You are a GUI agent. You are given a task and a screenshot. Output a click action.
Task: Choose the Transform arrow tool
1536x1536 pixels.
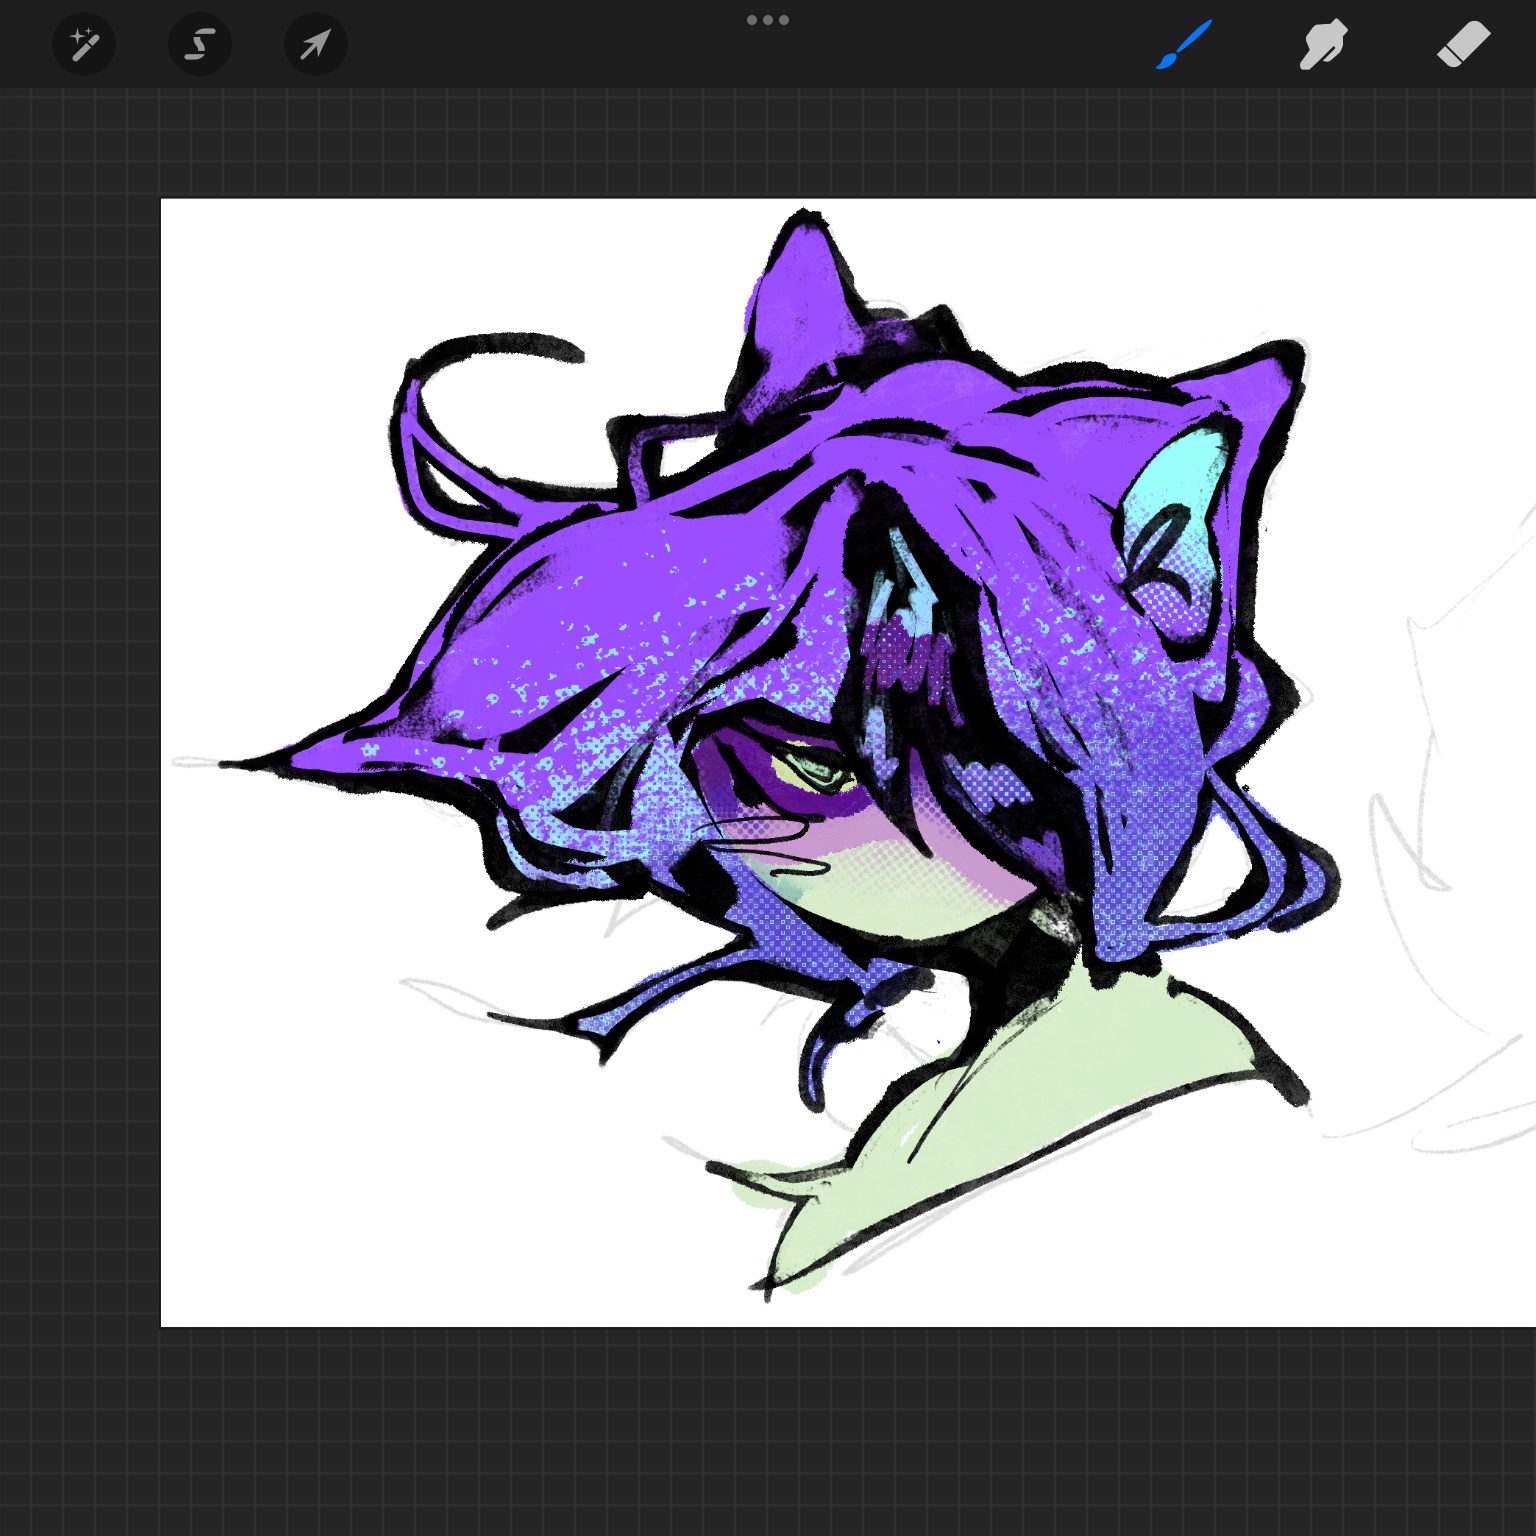click(316, 44)
